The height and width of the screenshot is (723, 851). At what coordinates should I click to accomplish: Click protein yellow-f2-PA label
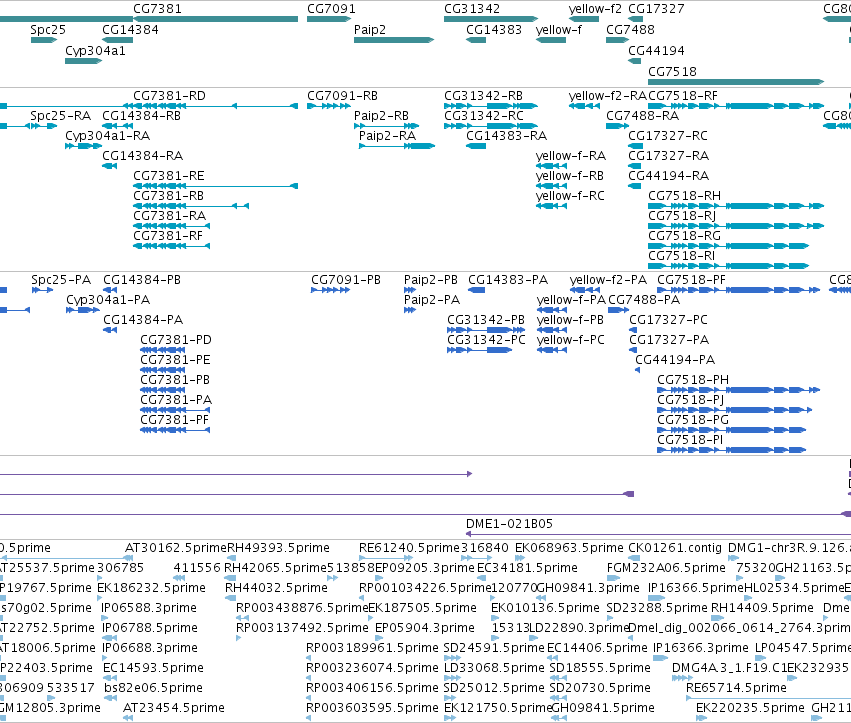coord(608,280)
